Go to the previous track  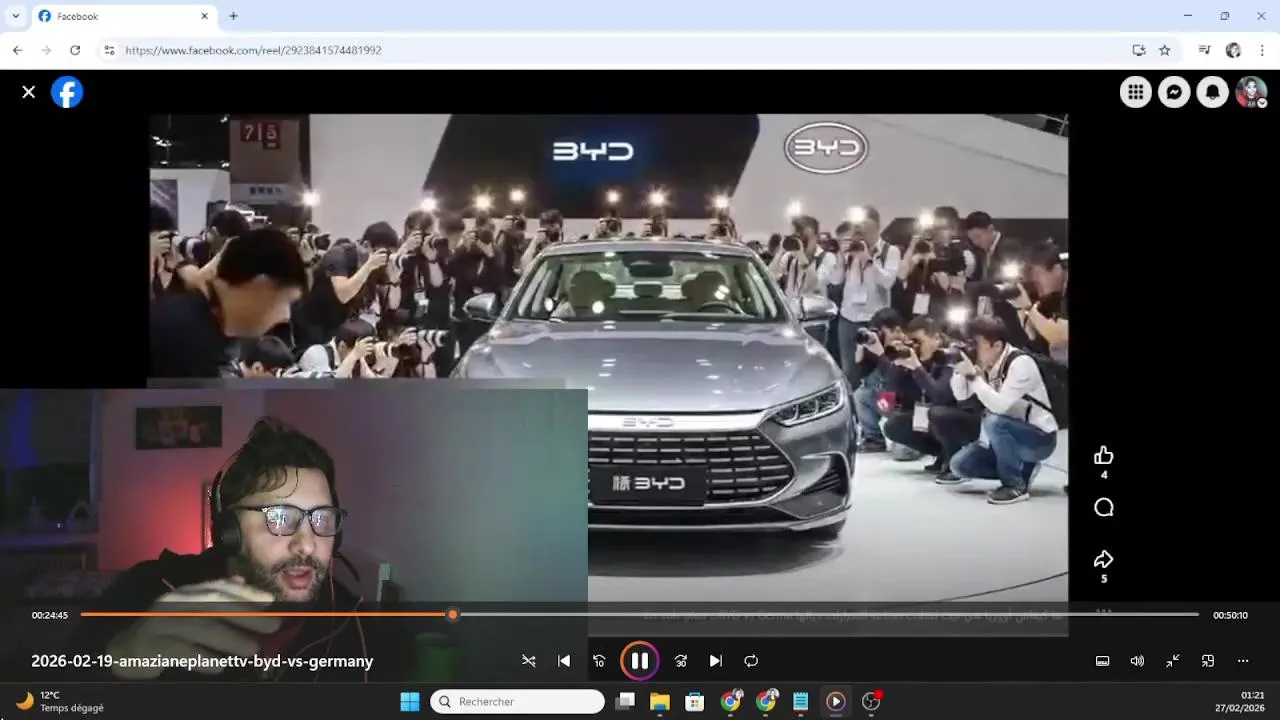(x=564, y=661)
